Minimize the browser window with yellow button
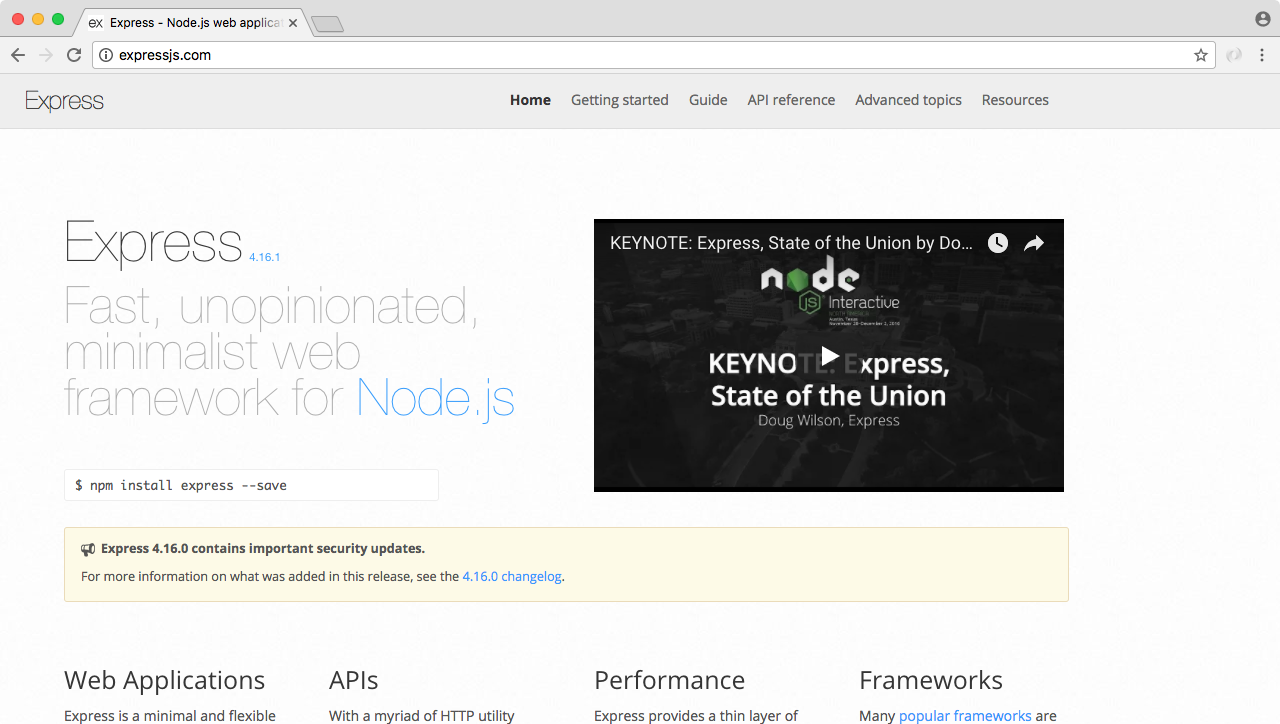This screenshot has width=1280, height=724. 38,19
